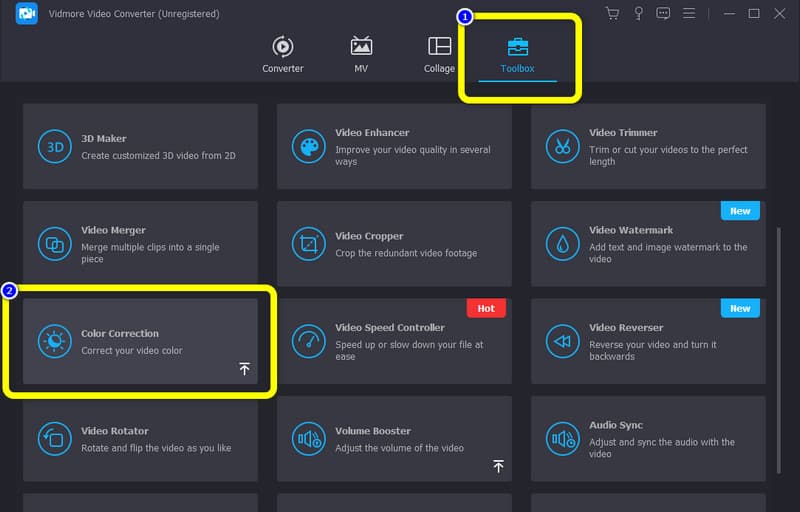Click the Volume Booster speaker icon

click(308, 439)
